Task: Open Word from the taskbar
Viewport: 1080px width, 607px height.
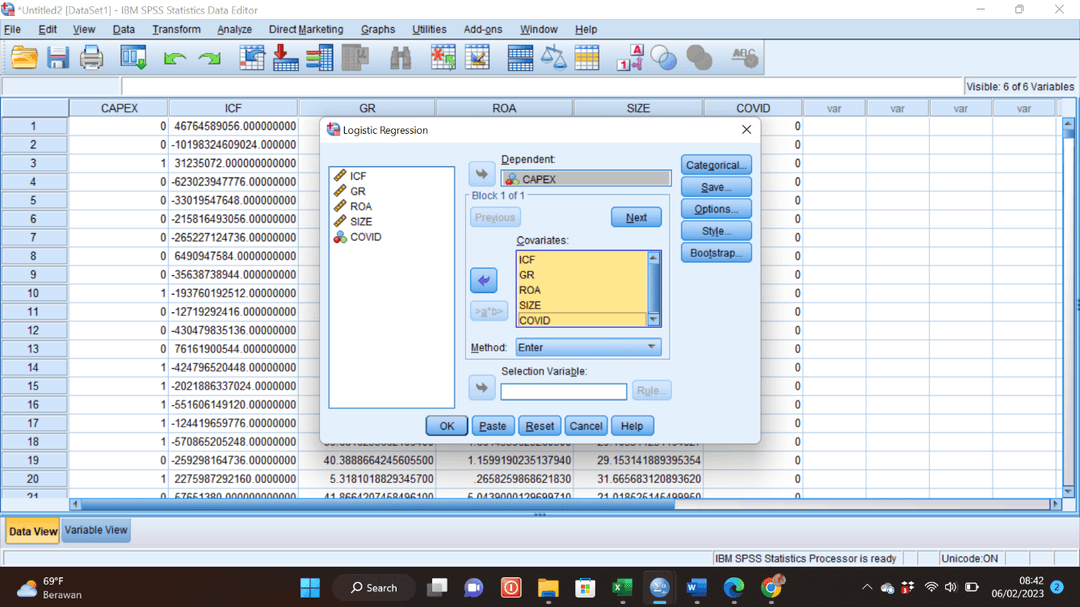Action: point(696,588)
